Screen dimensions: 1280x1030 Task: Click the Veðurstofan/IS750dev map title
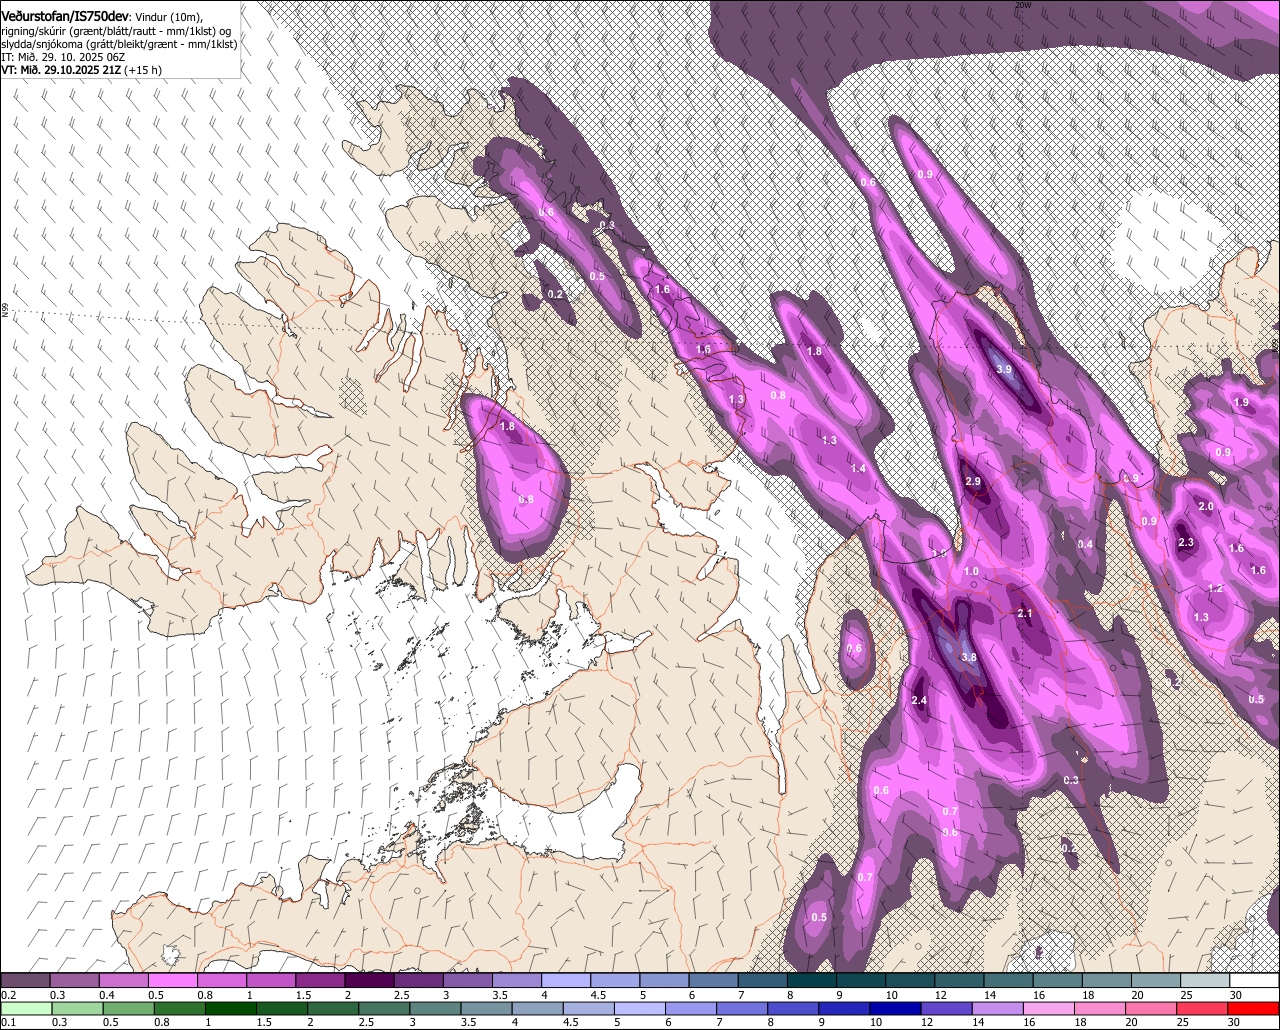pos(65,17)
